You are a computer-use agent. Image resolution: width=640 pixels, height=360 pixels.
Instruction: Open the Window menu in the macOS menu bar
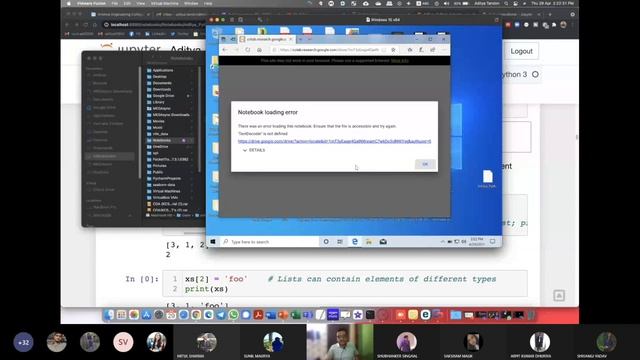pos(191,3)
